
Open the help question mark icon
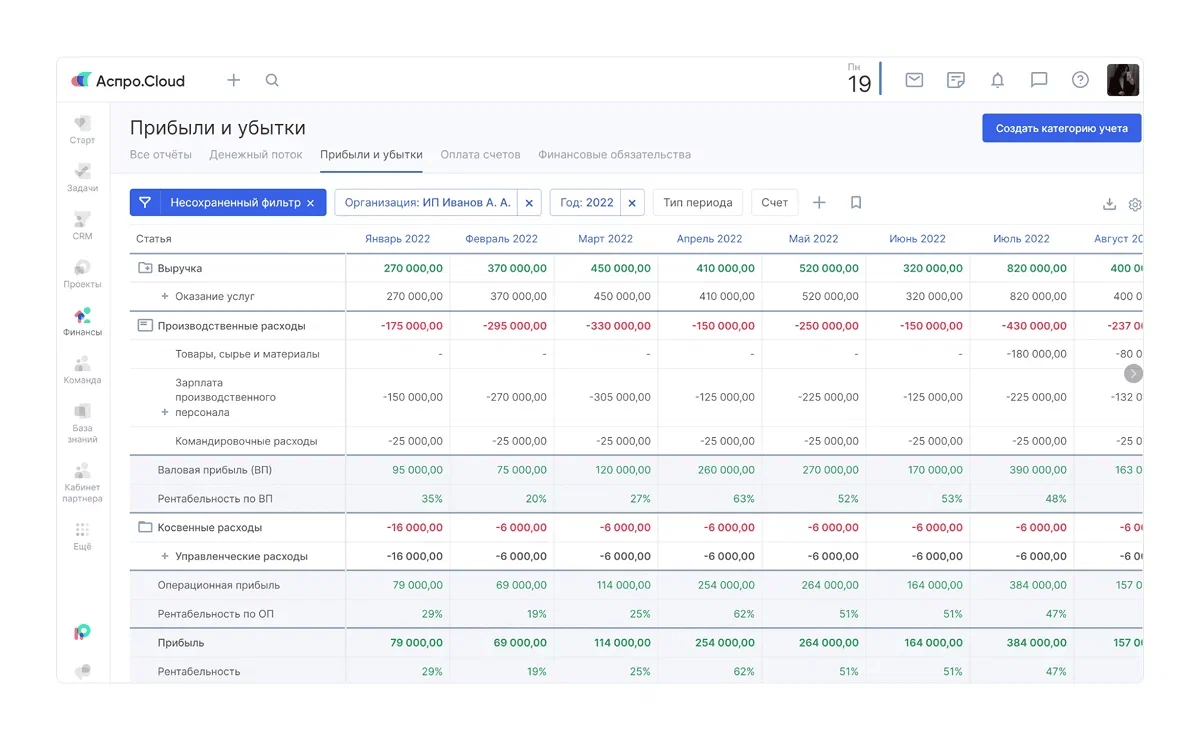pyautogui.click(x=1080, y=80)
